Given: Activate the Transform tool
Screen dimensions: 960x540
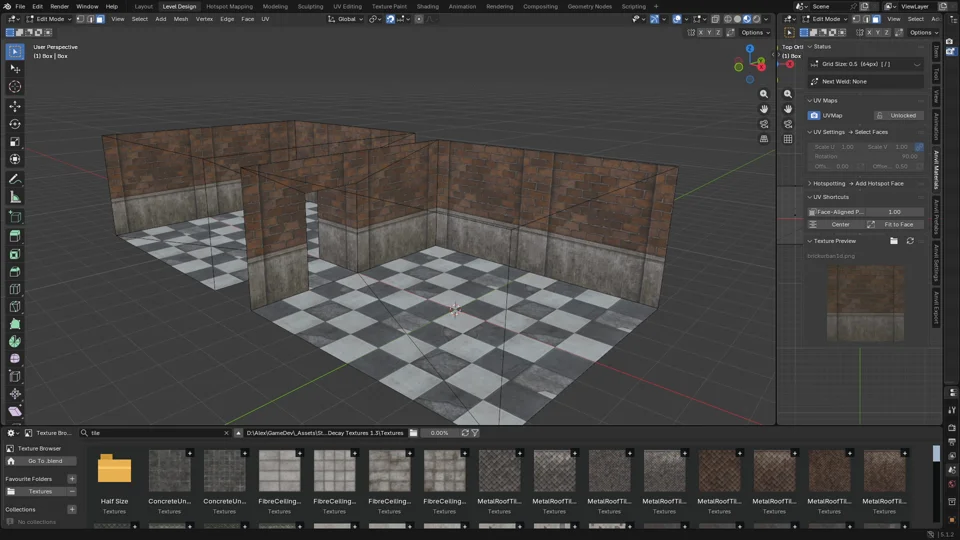Looking at the screenshot, I should [x=15, y=159].
